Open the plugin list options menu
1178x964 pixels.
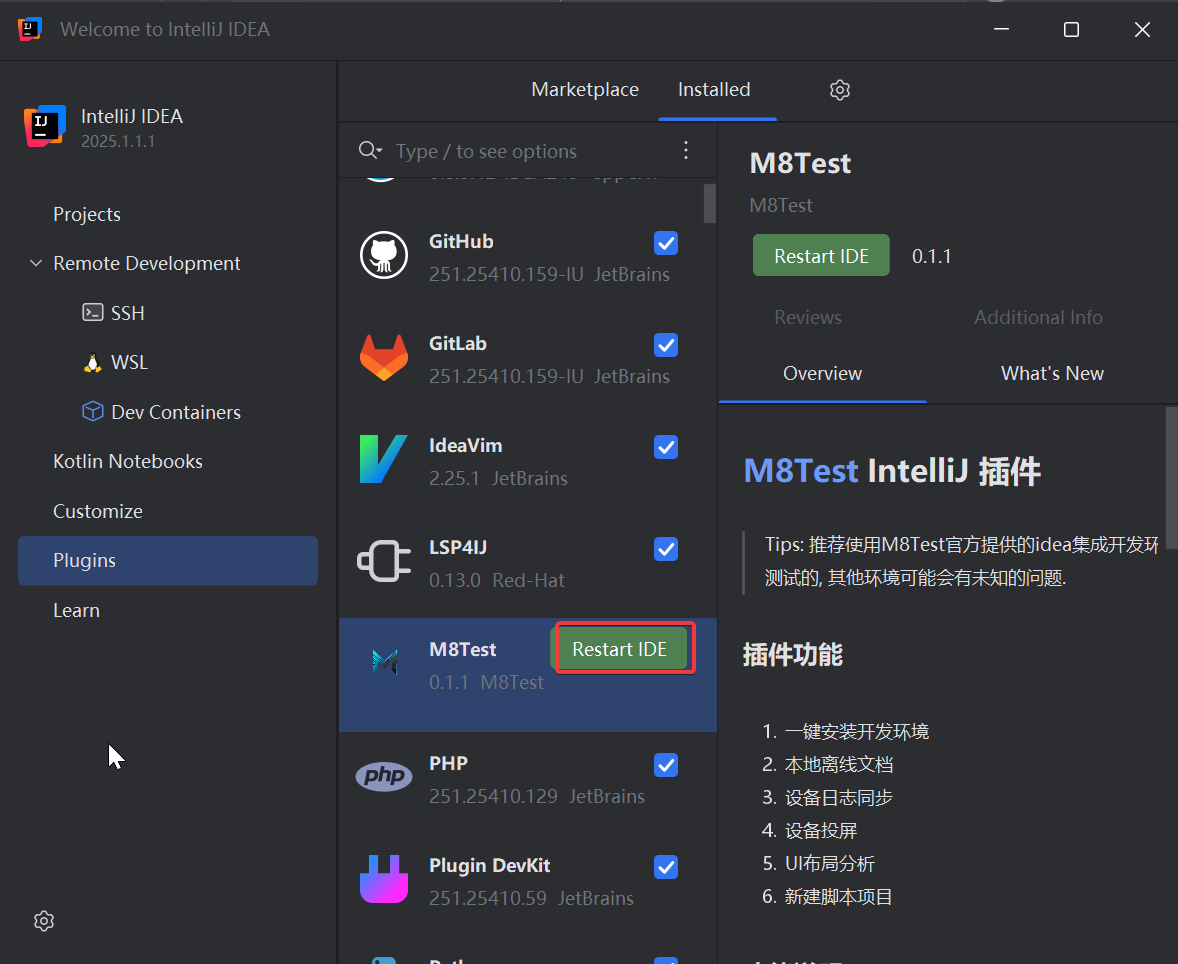click(686, 150)
